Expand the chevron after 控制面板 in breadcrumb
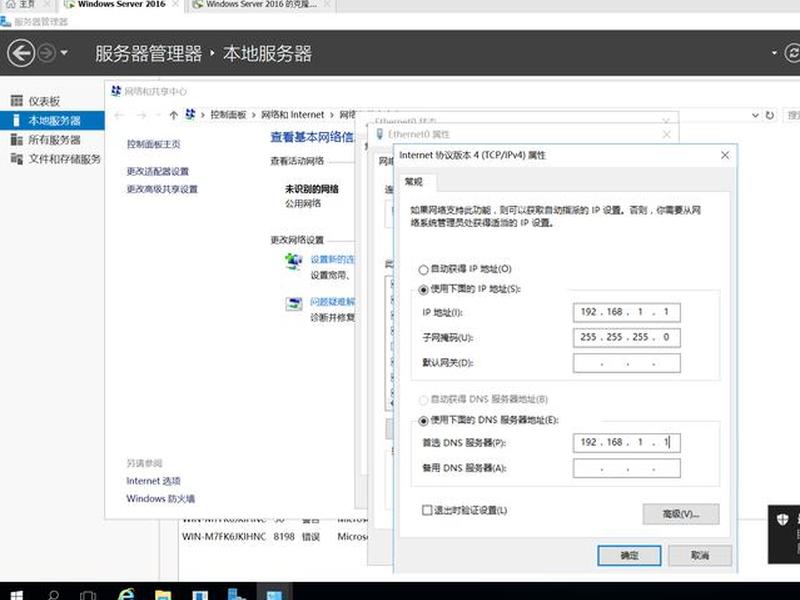Viewport: 800px width, 600px height. coord(254,115)
